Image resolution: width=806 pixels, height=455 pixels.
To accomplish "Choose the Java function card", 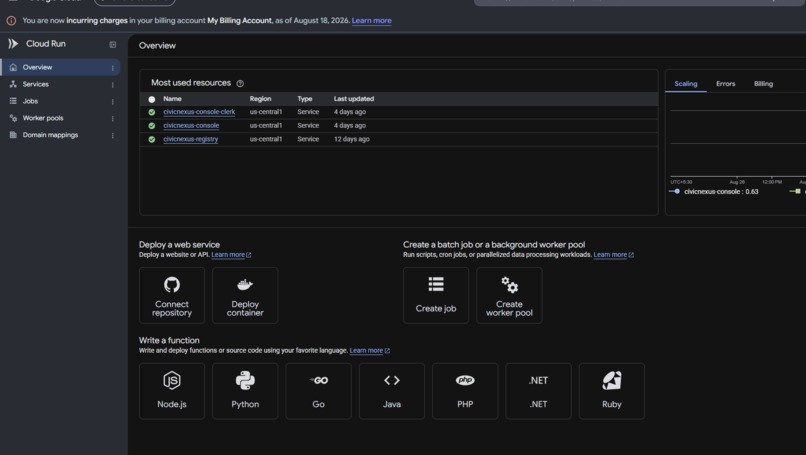I will click(x=392, y=391).
